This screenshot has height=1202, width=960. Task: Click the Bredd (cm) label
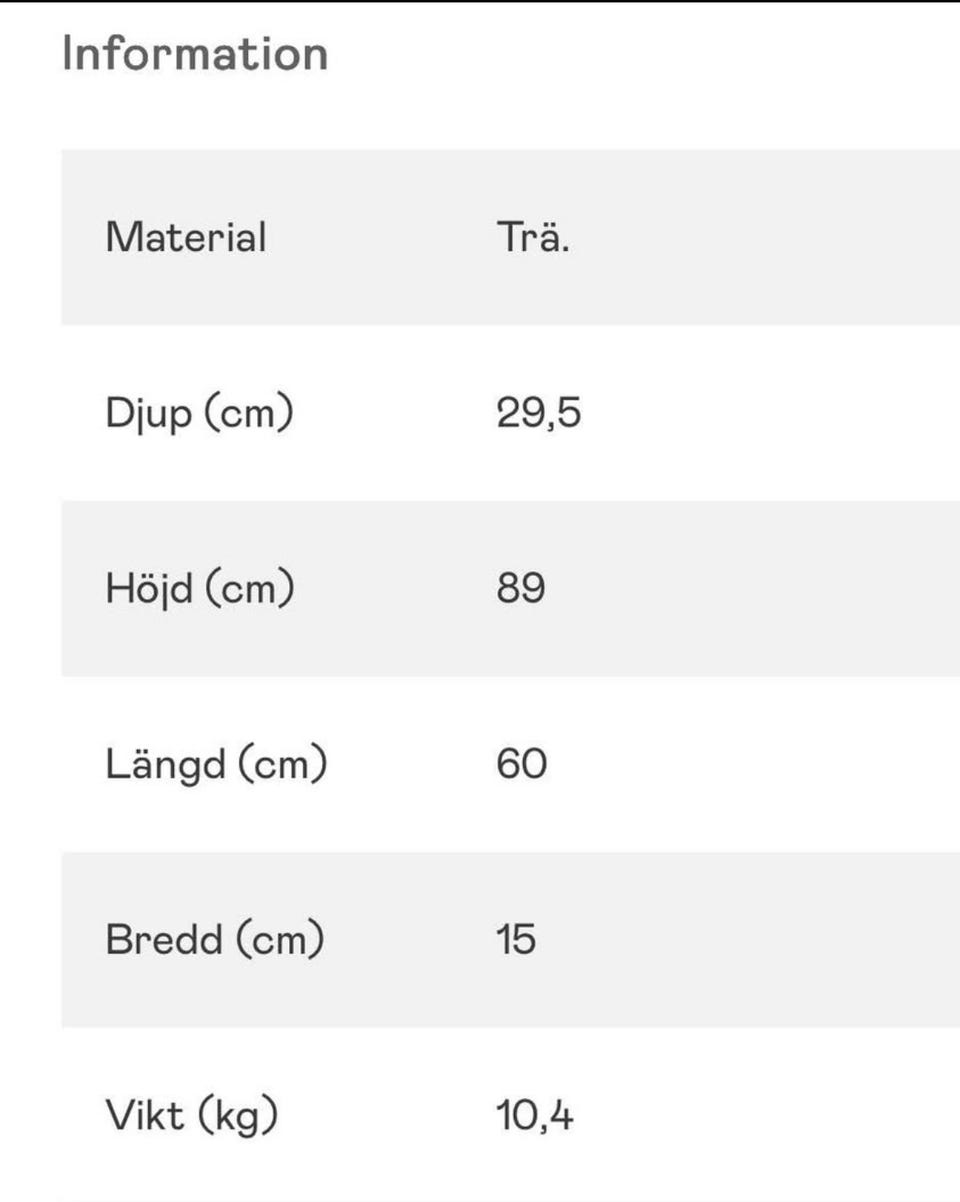point(214,940)
